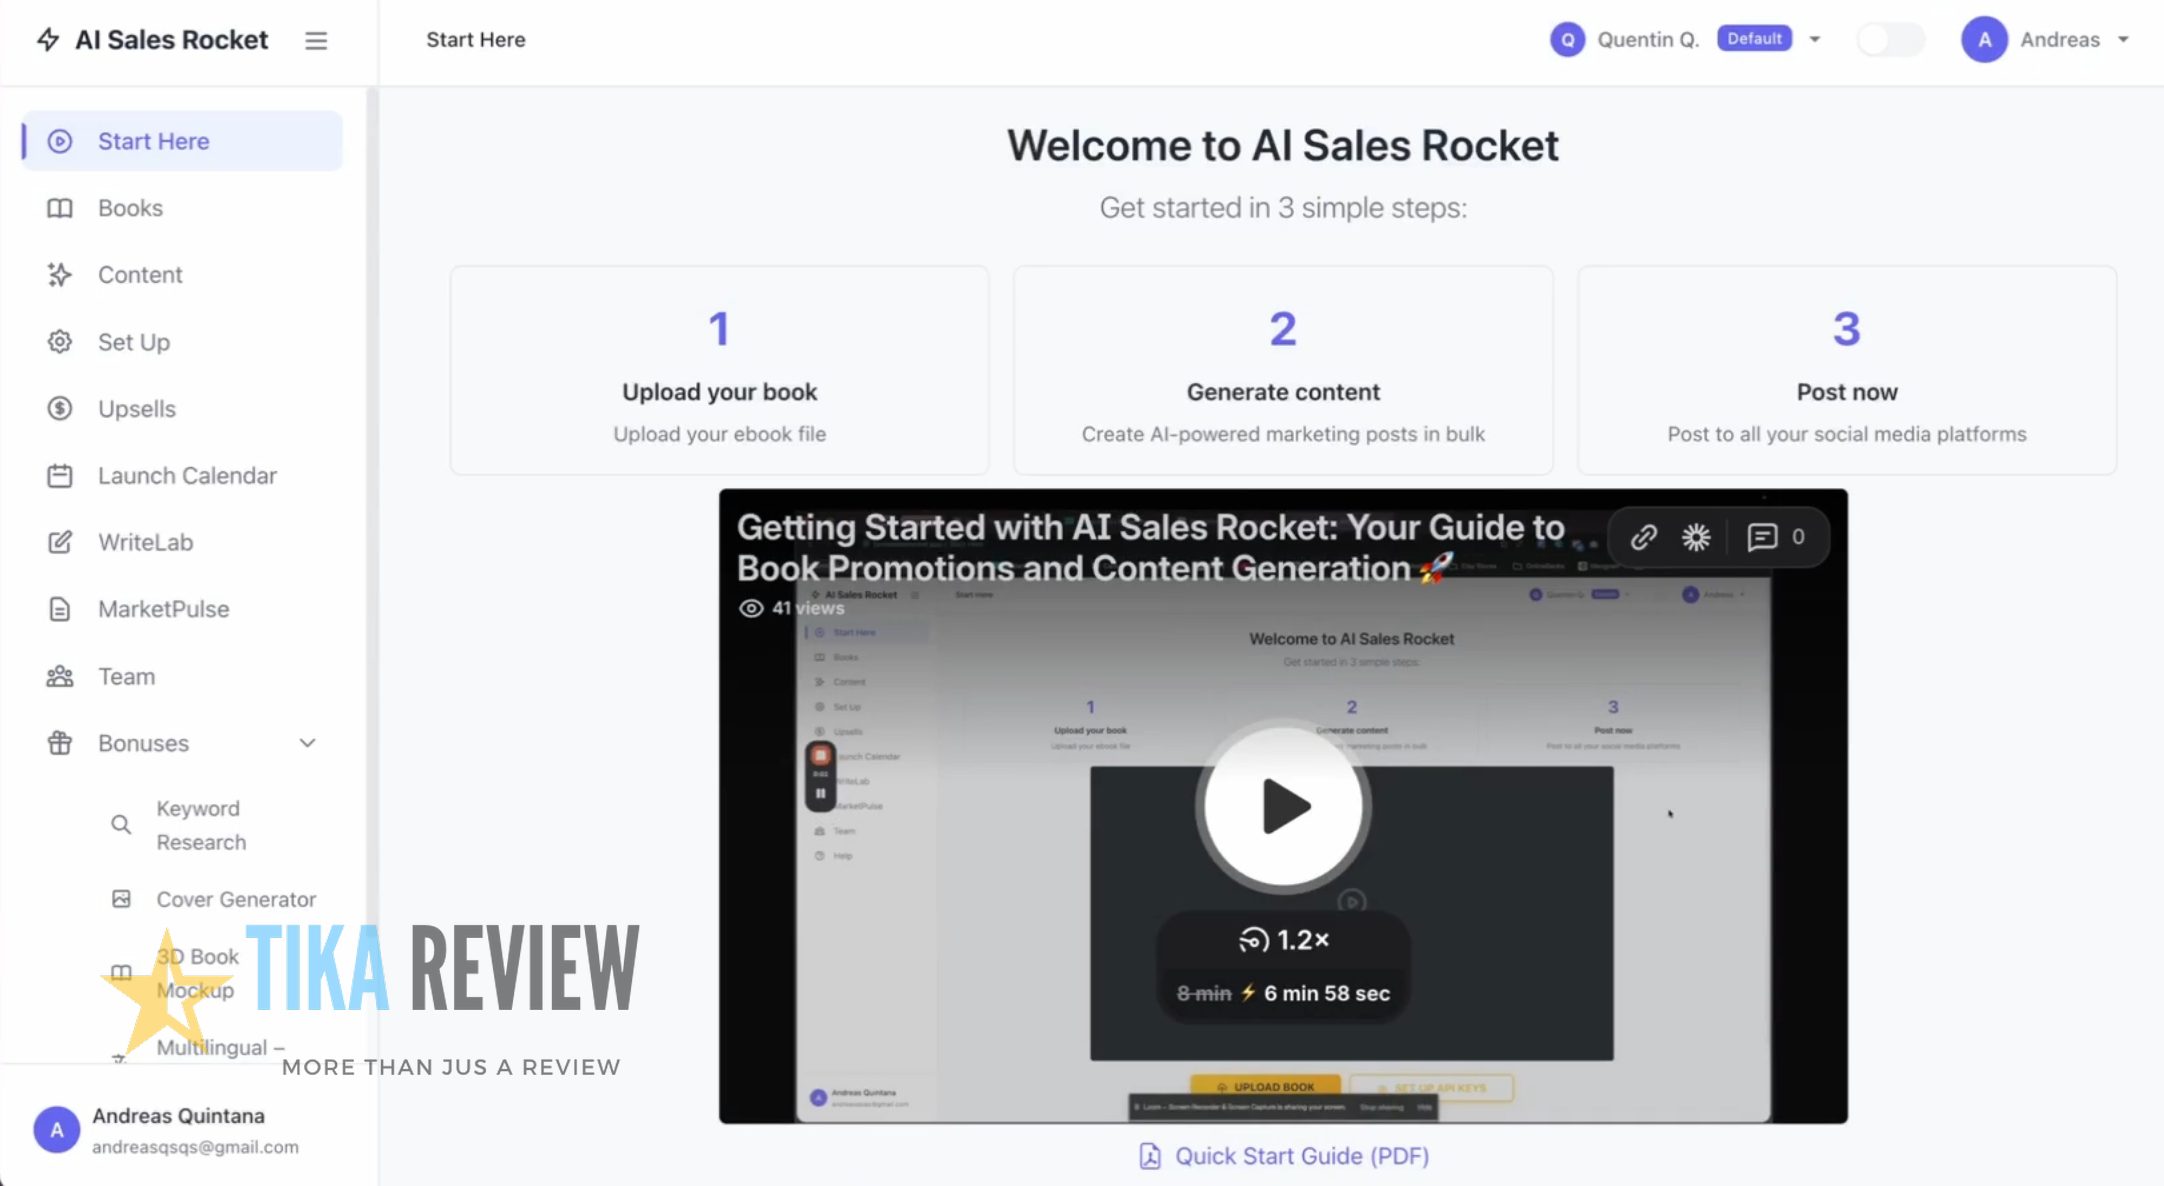The height and width of the screenshot is (1186, 2164).
Task: Collapse the Bonuses section chevron
Action: tap(308, 743)
